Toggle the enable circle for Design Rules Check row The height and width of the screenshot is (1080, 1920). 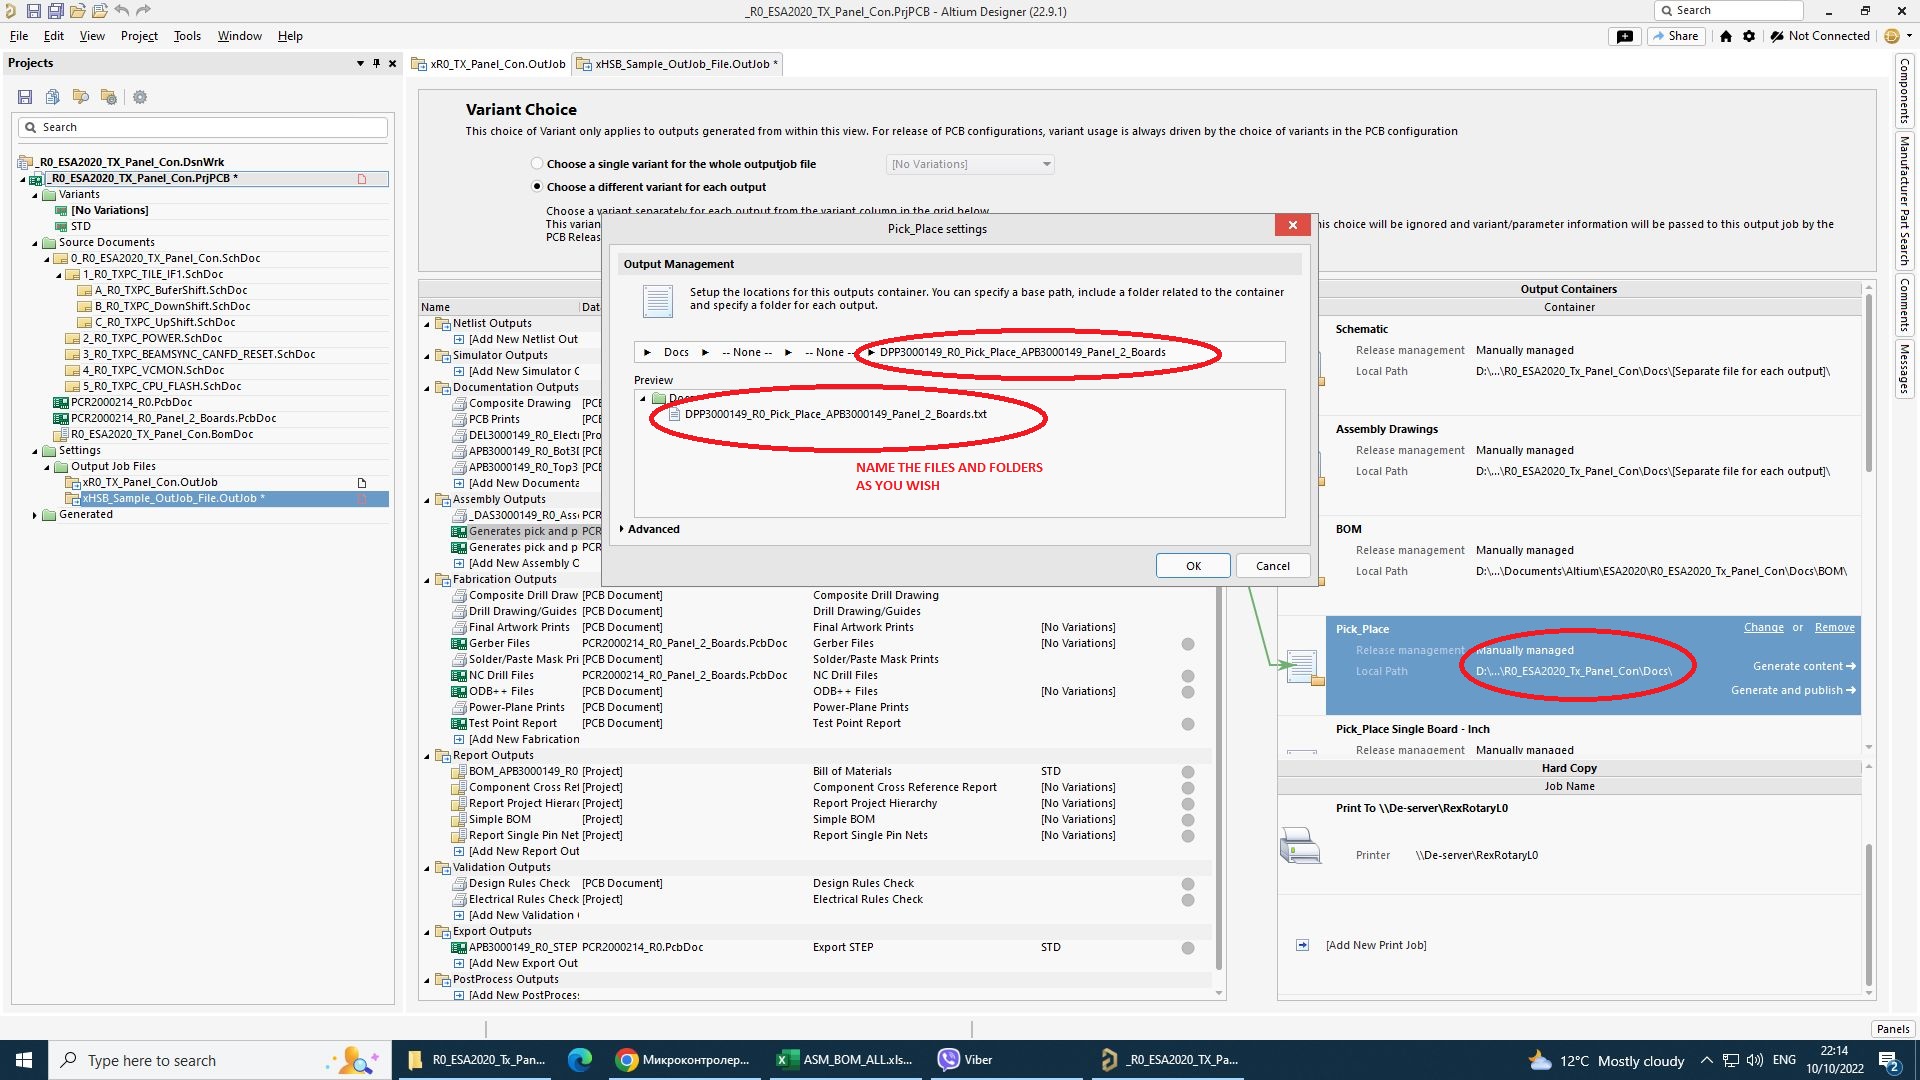tap(1188, 884)
